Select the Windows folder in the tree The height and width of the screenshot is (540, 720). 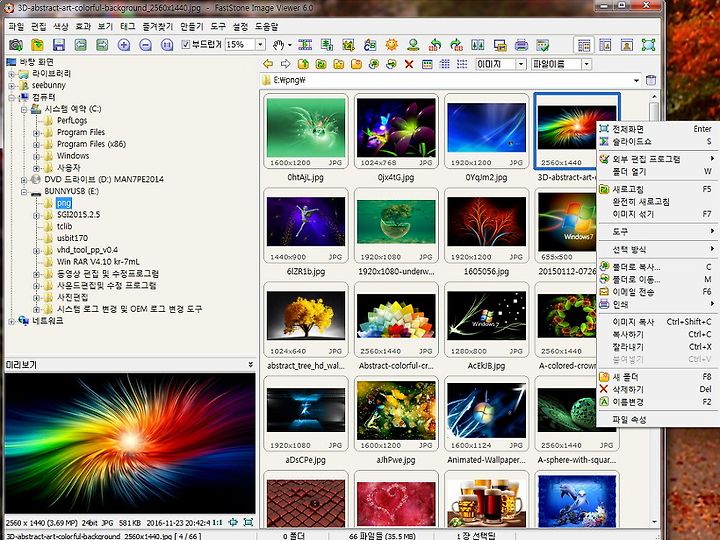click(x=73, y=156)
